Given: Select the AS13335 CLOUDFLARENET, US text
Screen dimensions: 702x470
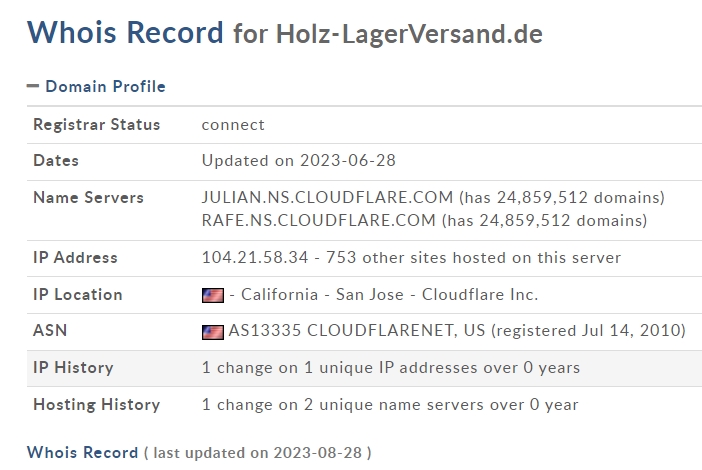Looking at the screenshot, I should 357,330.
